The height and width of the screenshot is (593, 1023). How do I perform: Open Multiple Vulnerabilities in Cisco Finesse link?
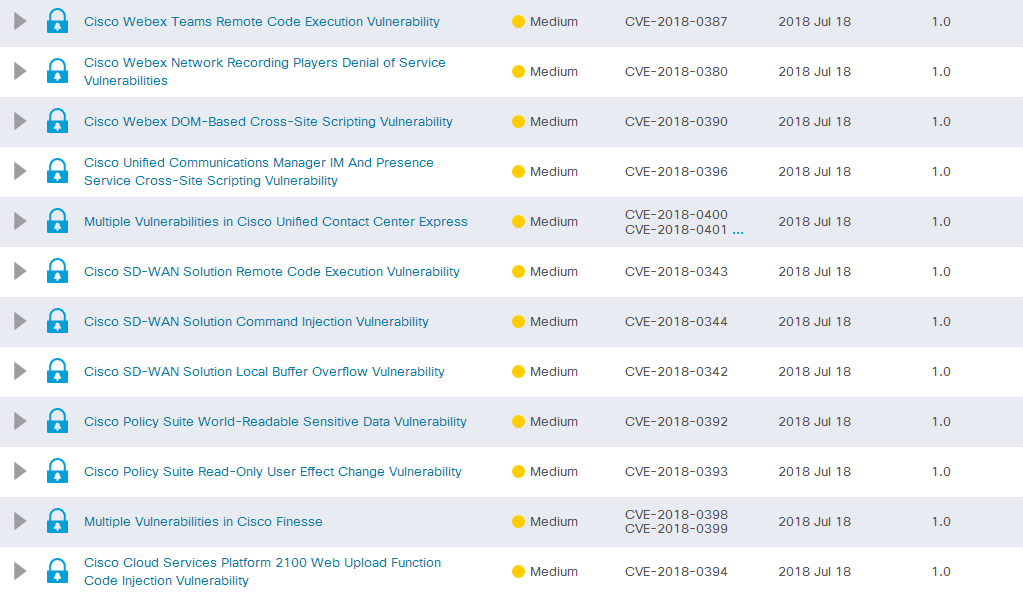point(203,522)
